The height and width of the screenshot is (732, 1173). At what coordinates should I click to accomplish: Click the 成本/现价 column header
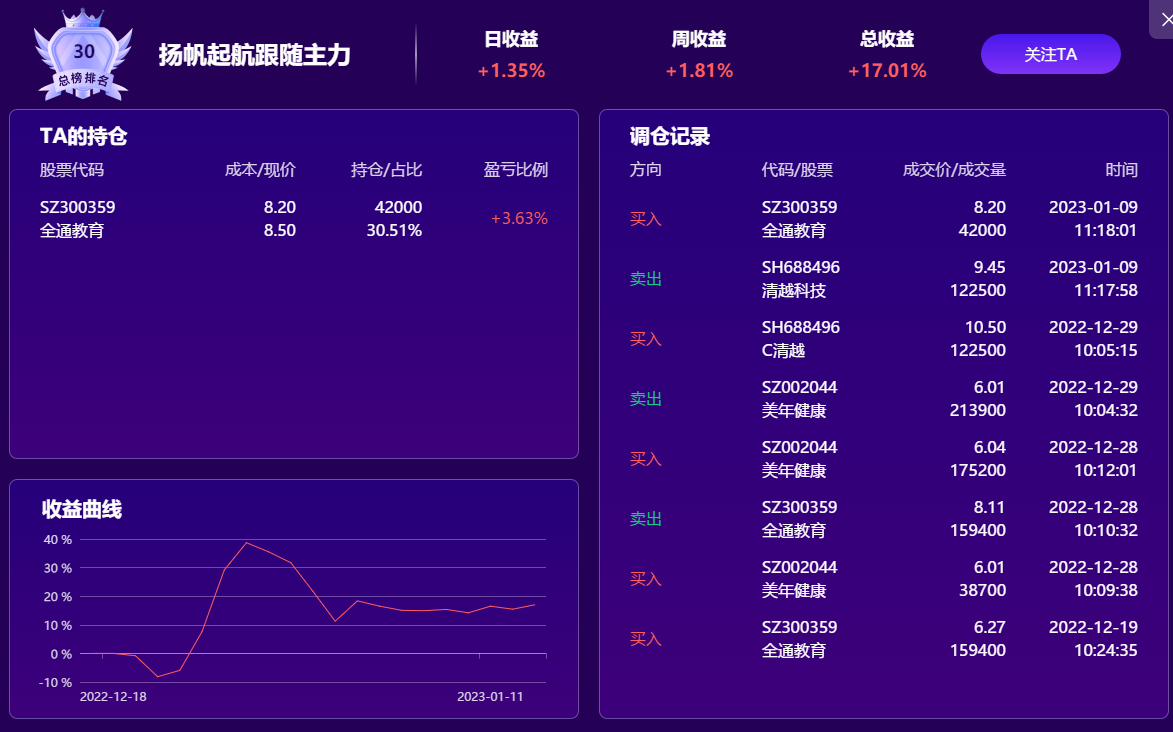tap(260, 170)
